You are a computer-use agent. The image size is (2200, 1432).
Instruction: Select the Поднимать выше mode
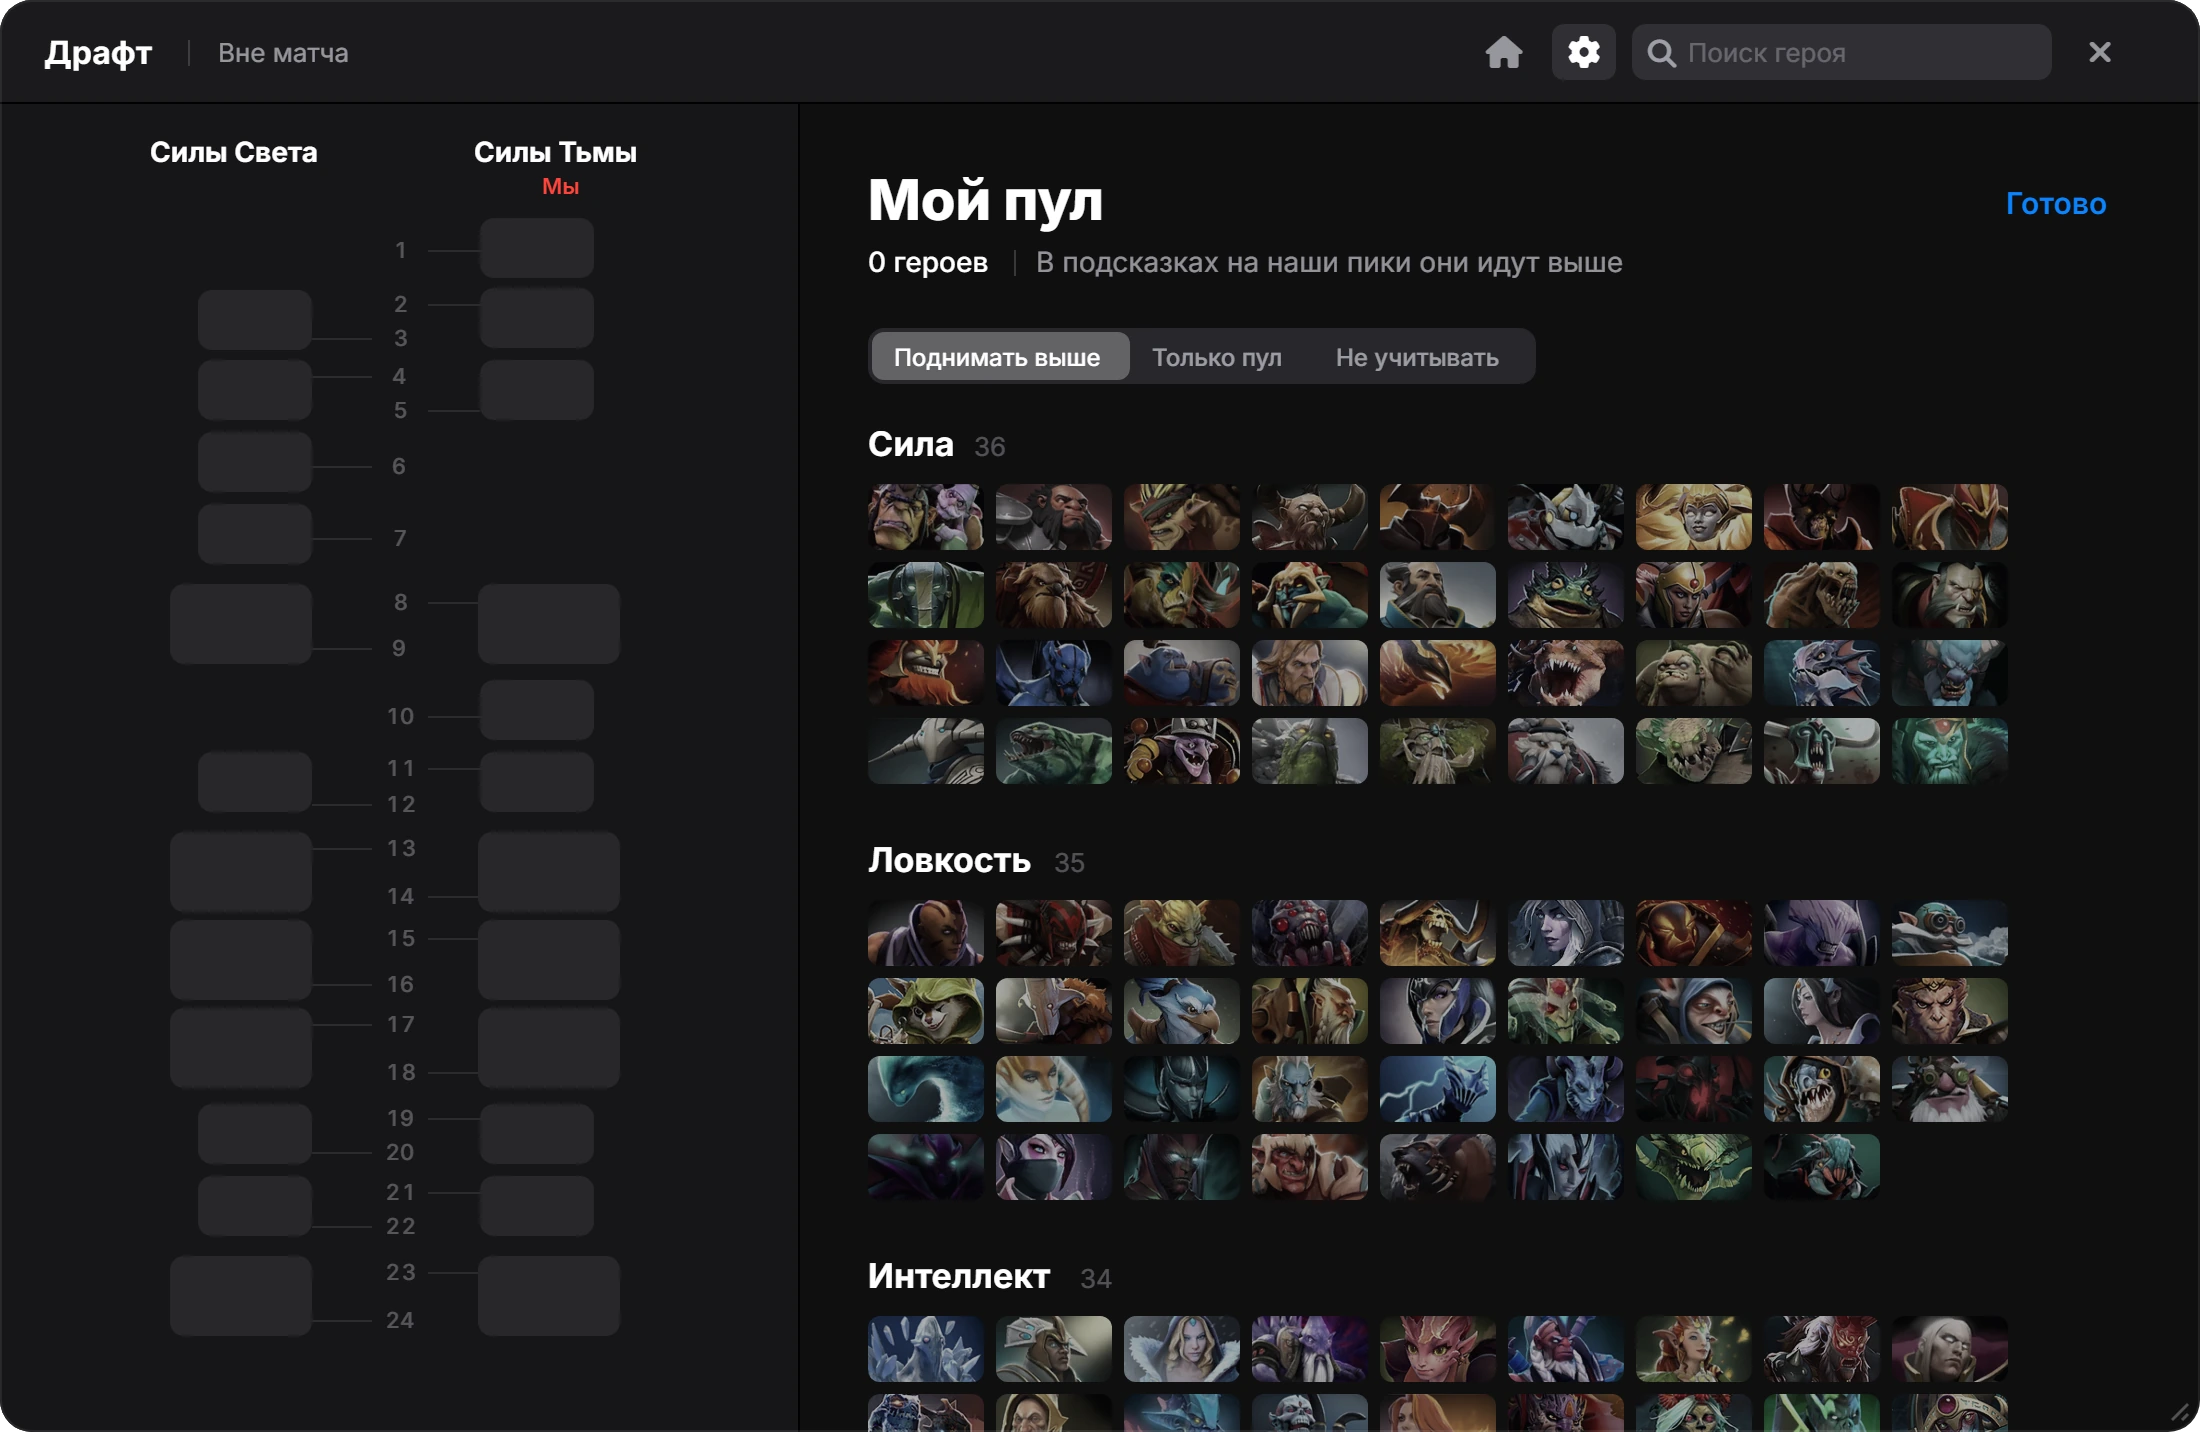999,357
